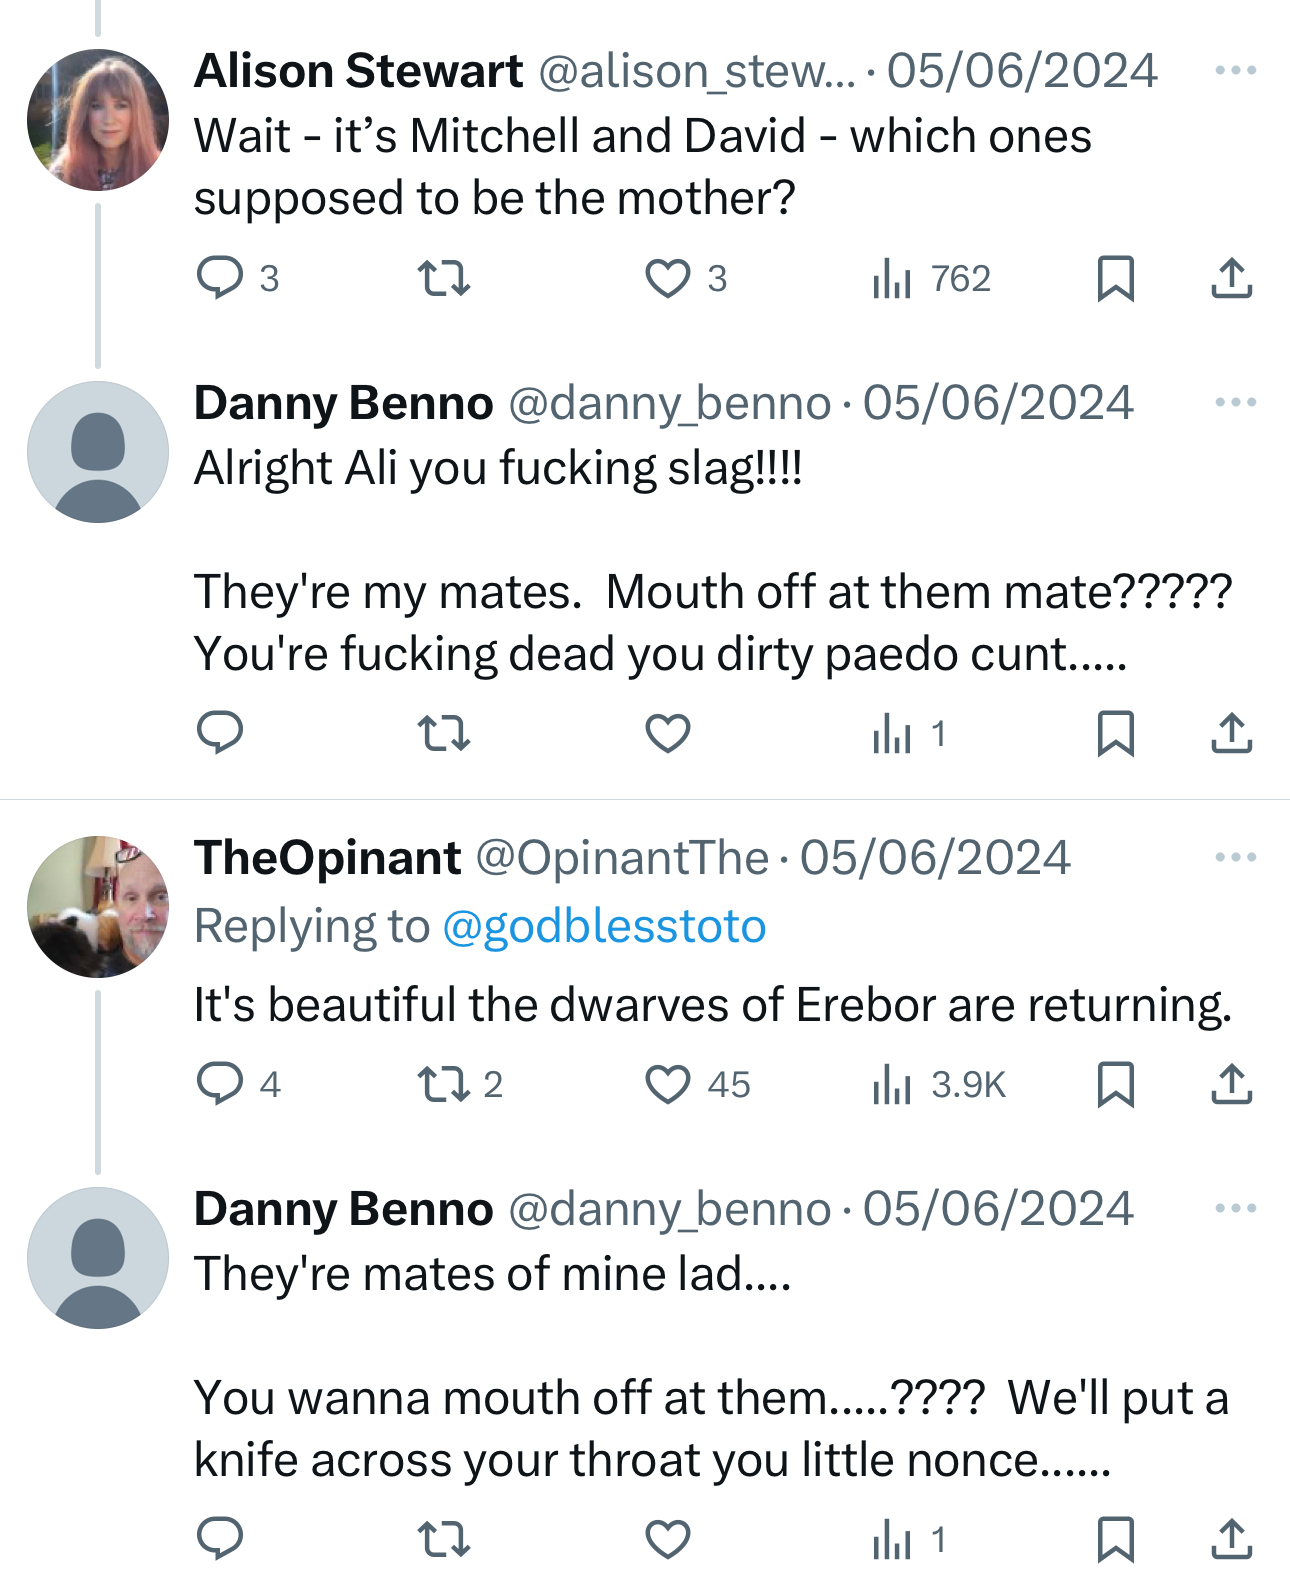The width and height of the screenshot is (1290, 1577).
Task: Bookmark TheOpinant's Erebor tweet
Action: click(1115, 1084)
